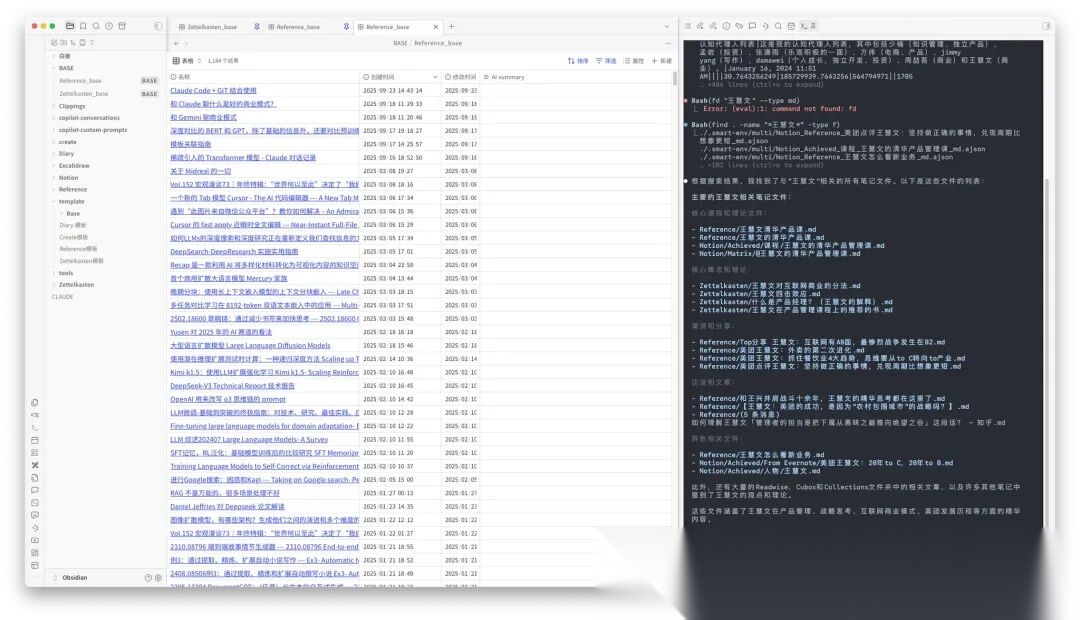Open the tags icon in right sidebar
Image resolution: width=1080 pixels, height=620 pixels.
point(739,26)
